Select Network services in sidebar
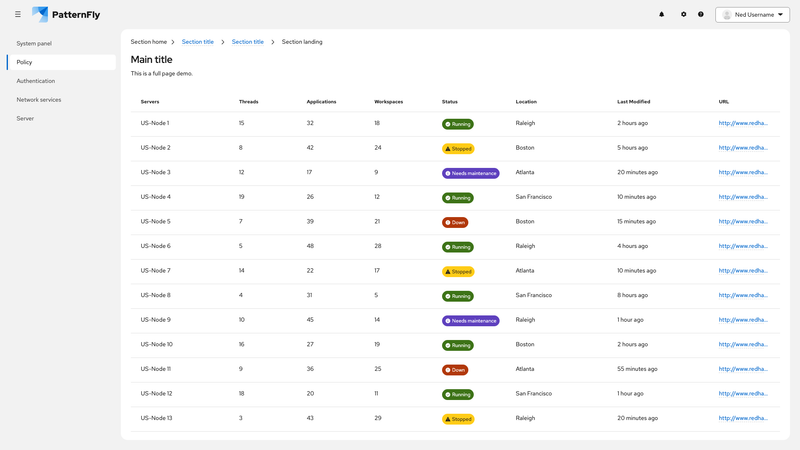Viewport: 800px width, 450px height. pyautogui.click(x=39, y=100)
